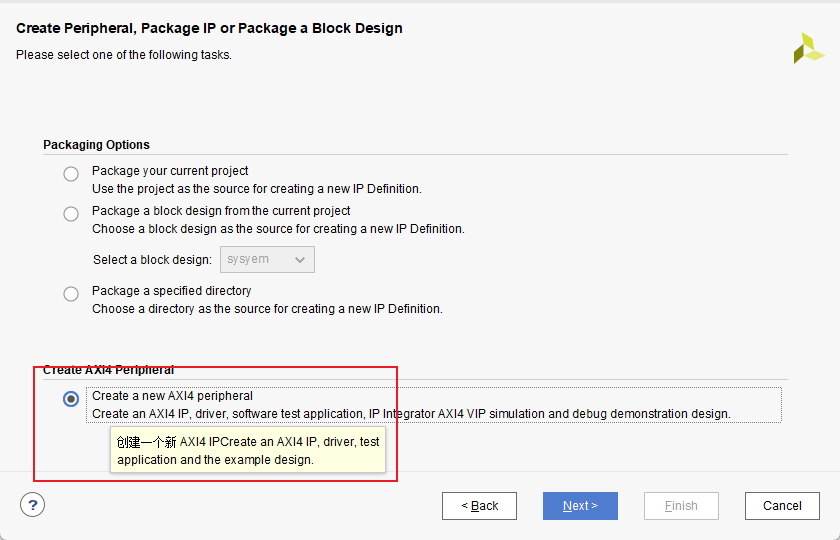The height and width of the screenshot is (540, 840).
Task: Click 'Choose a directory as the source' description
Action: [x=267, y=309]
